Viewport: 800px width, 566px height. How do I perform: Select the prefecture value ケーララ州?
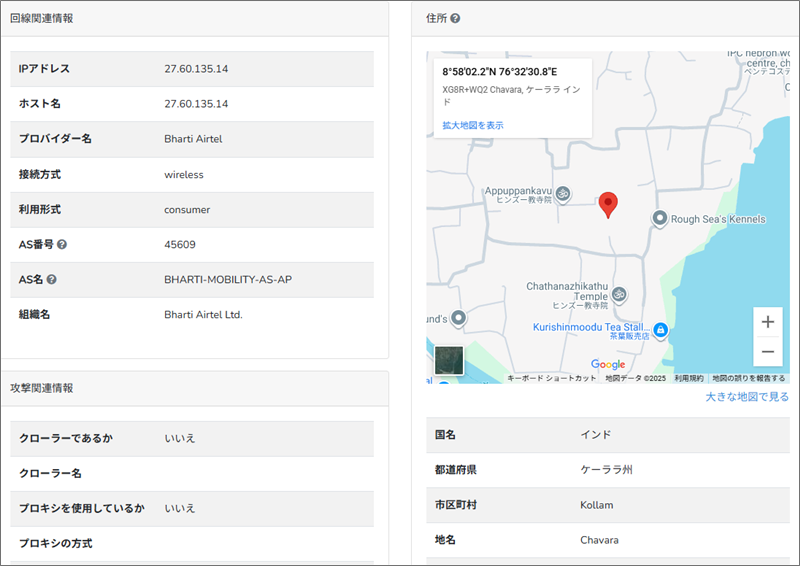pos(606,470)
